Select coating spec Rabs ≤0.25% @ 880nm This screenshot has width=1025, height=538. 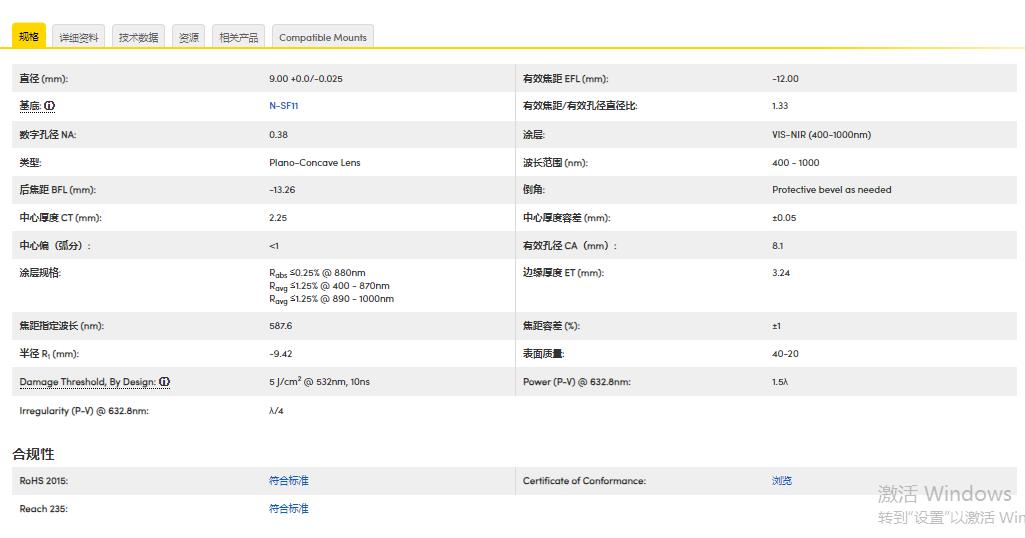pos(317,273)
